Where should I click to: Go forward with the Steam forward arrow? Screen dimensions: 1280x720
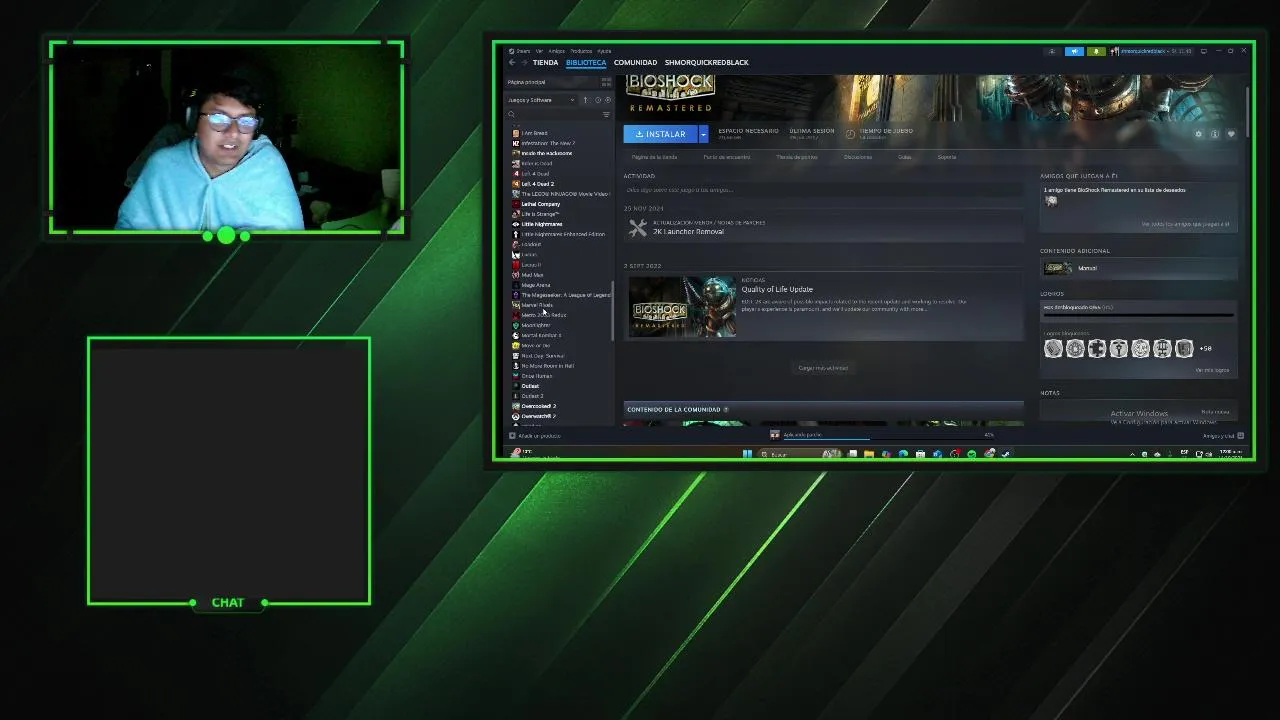pos(524,62)
